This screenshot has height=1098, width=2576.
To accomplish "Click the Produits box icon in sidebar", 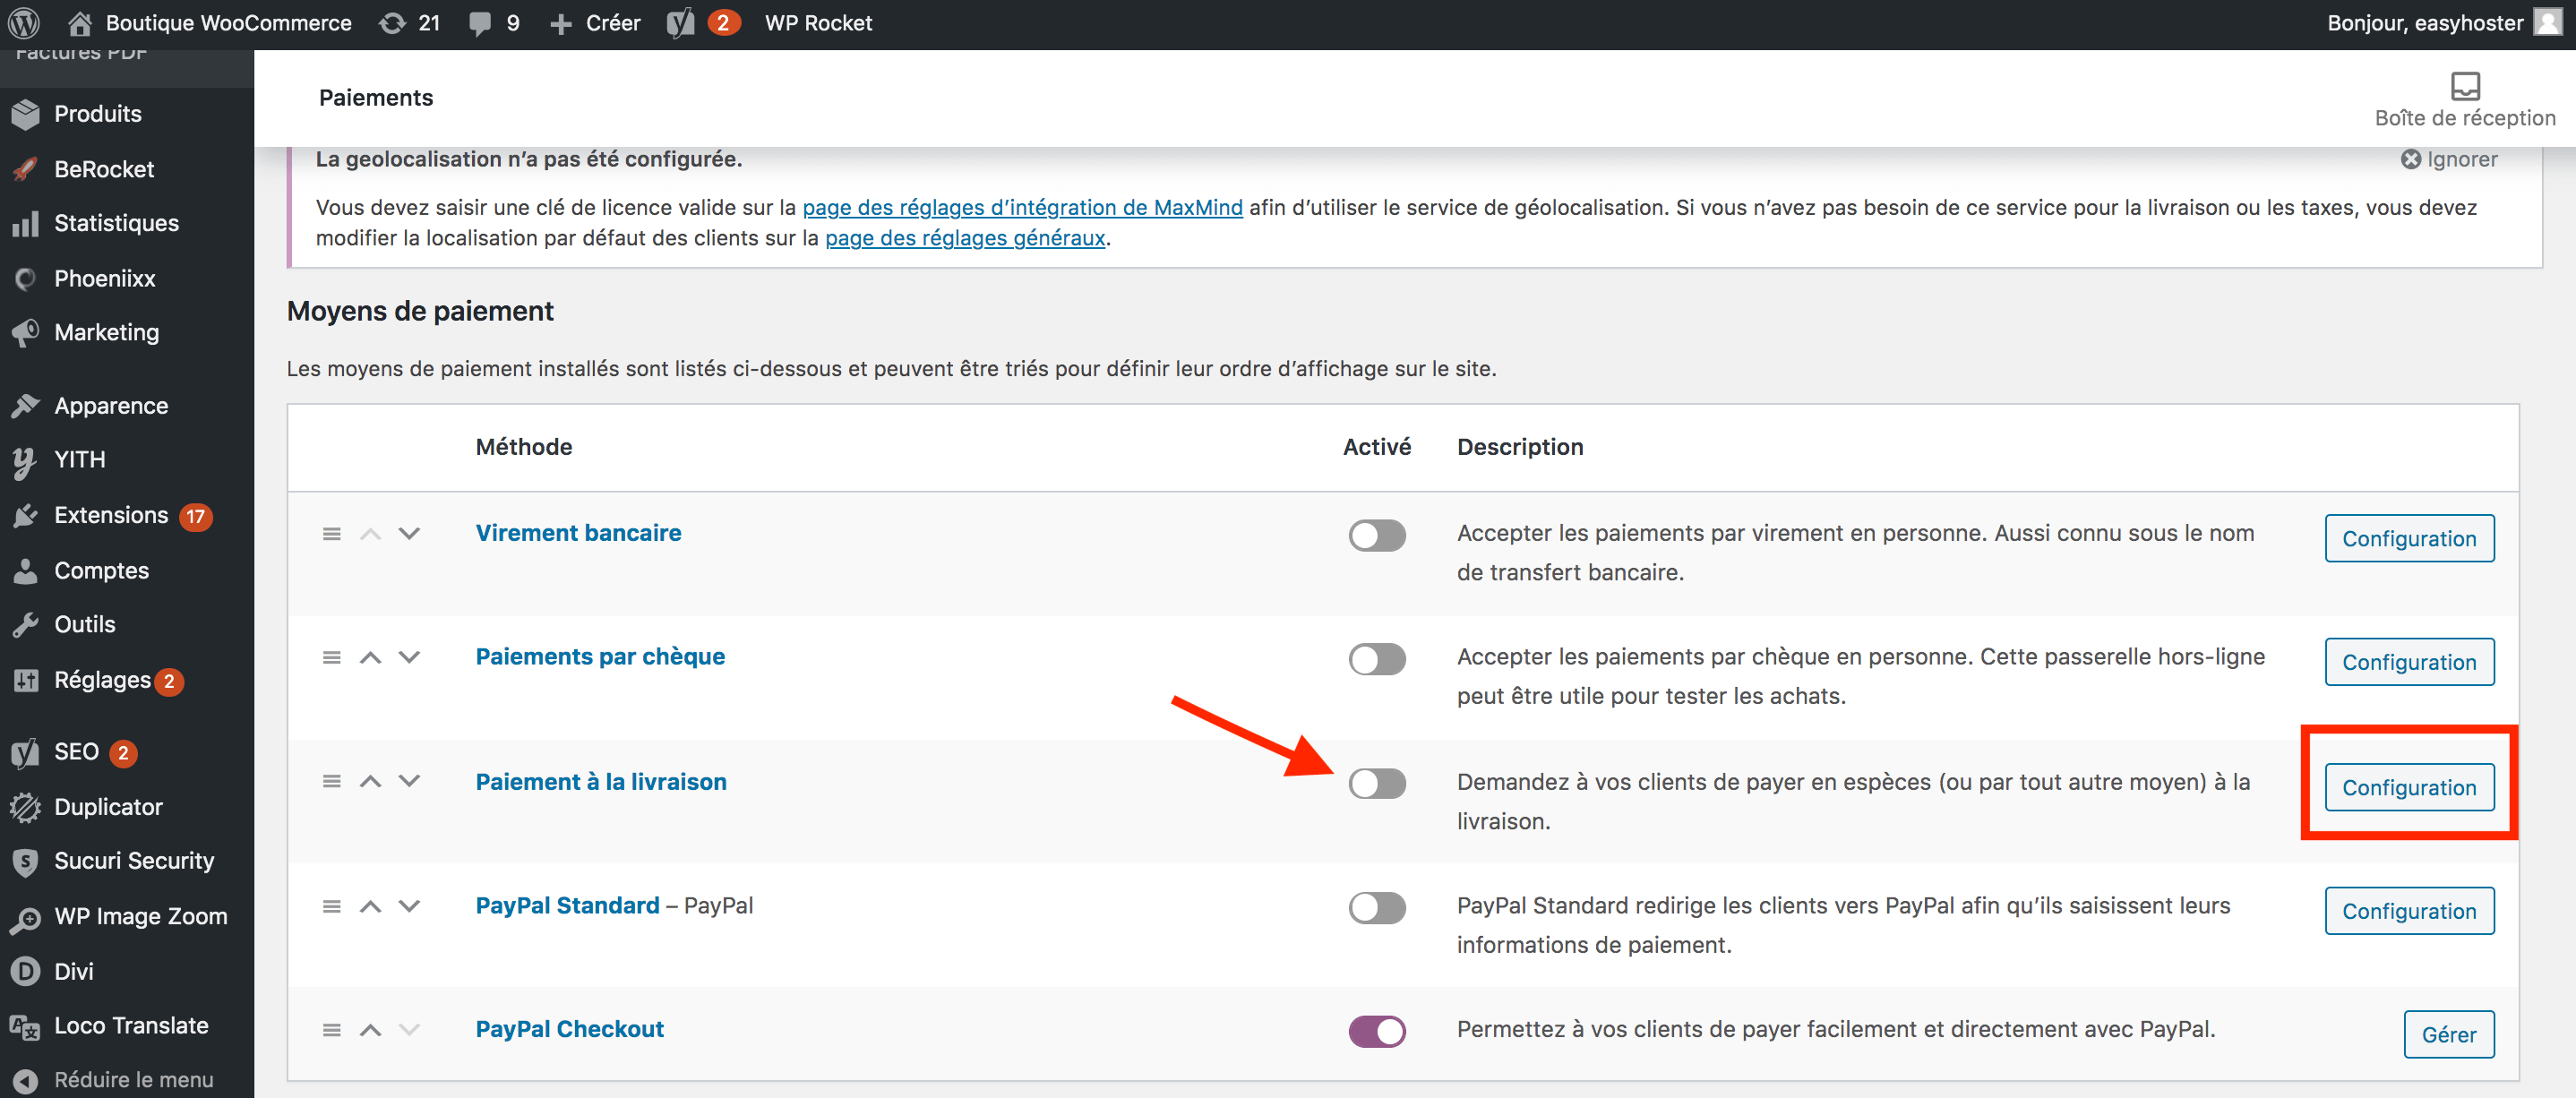I will [26, 114].
